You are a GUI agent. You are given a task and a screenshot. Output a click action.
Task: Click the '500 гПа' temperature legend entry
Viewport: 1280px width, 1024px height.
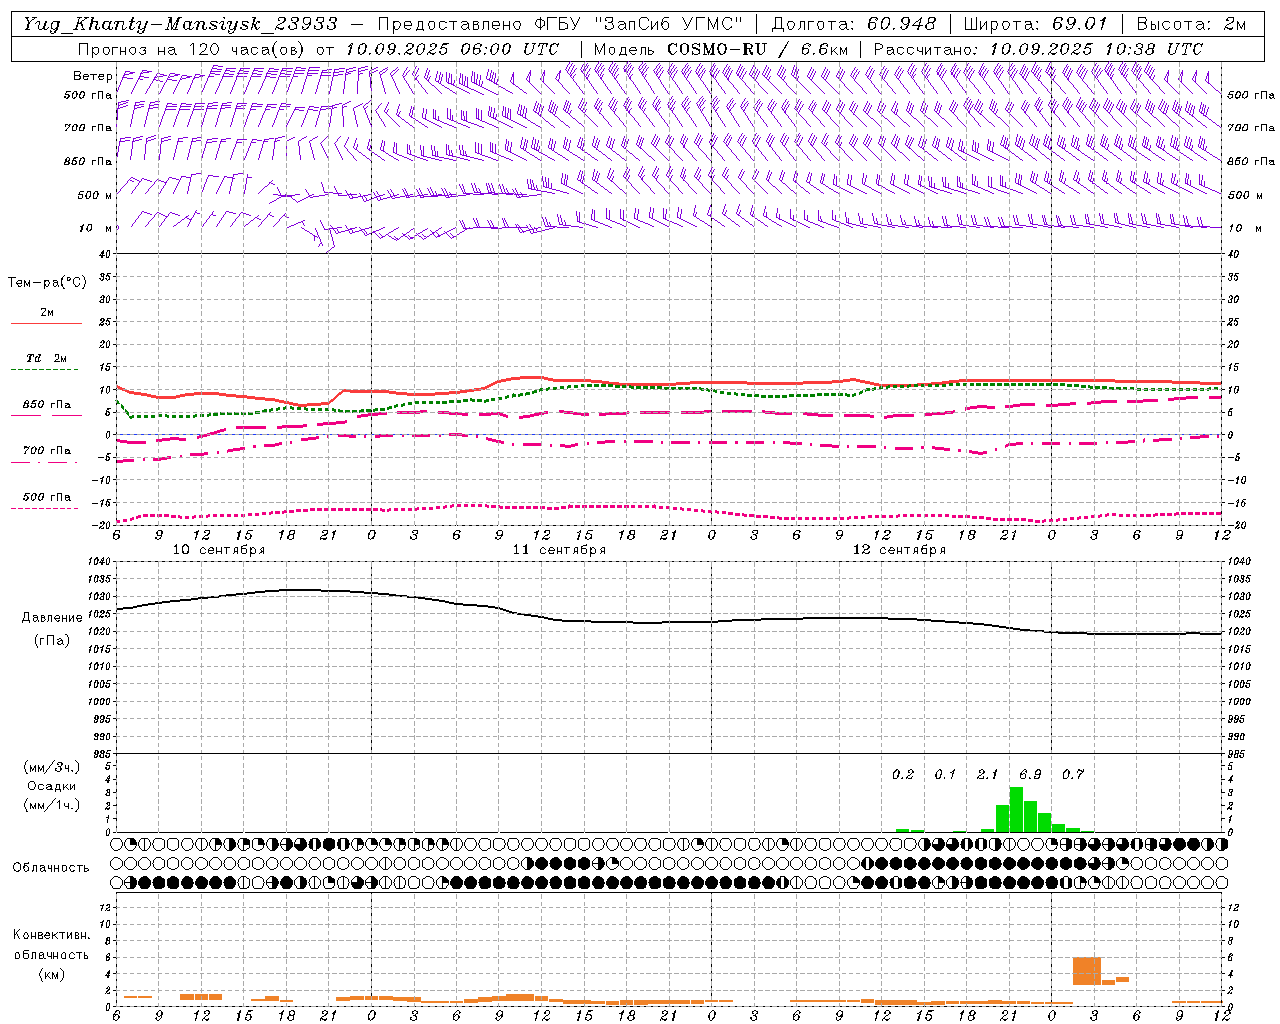47,496
